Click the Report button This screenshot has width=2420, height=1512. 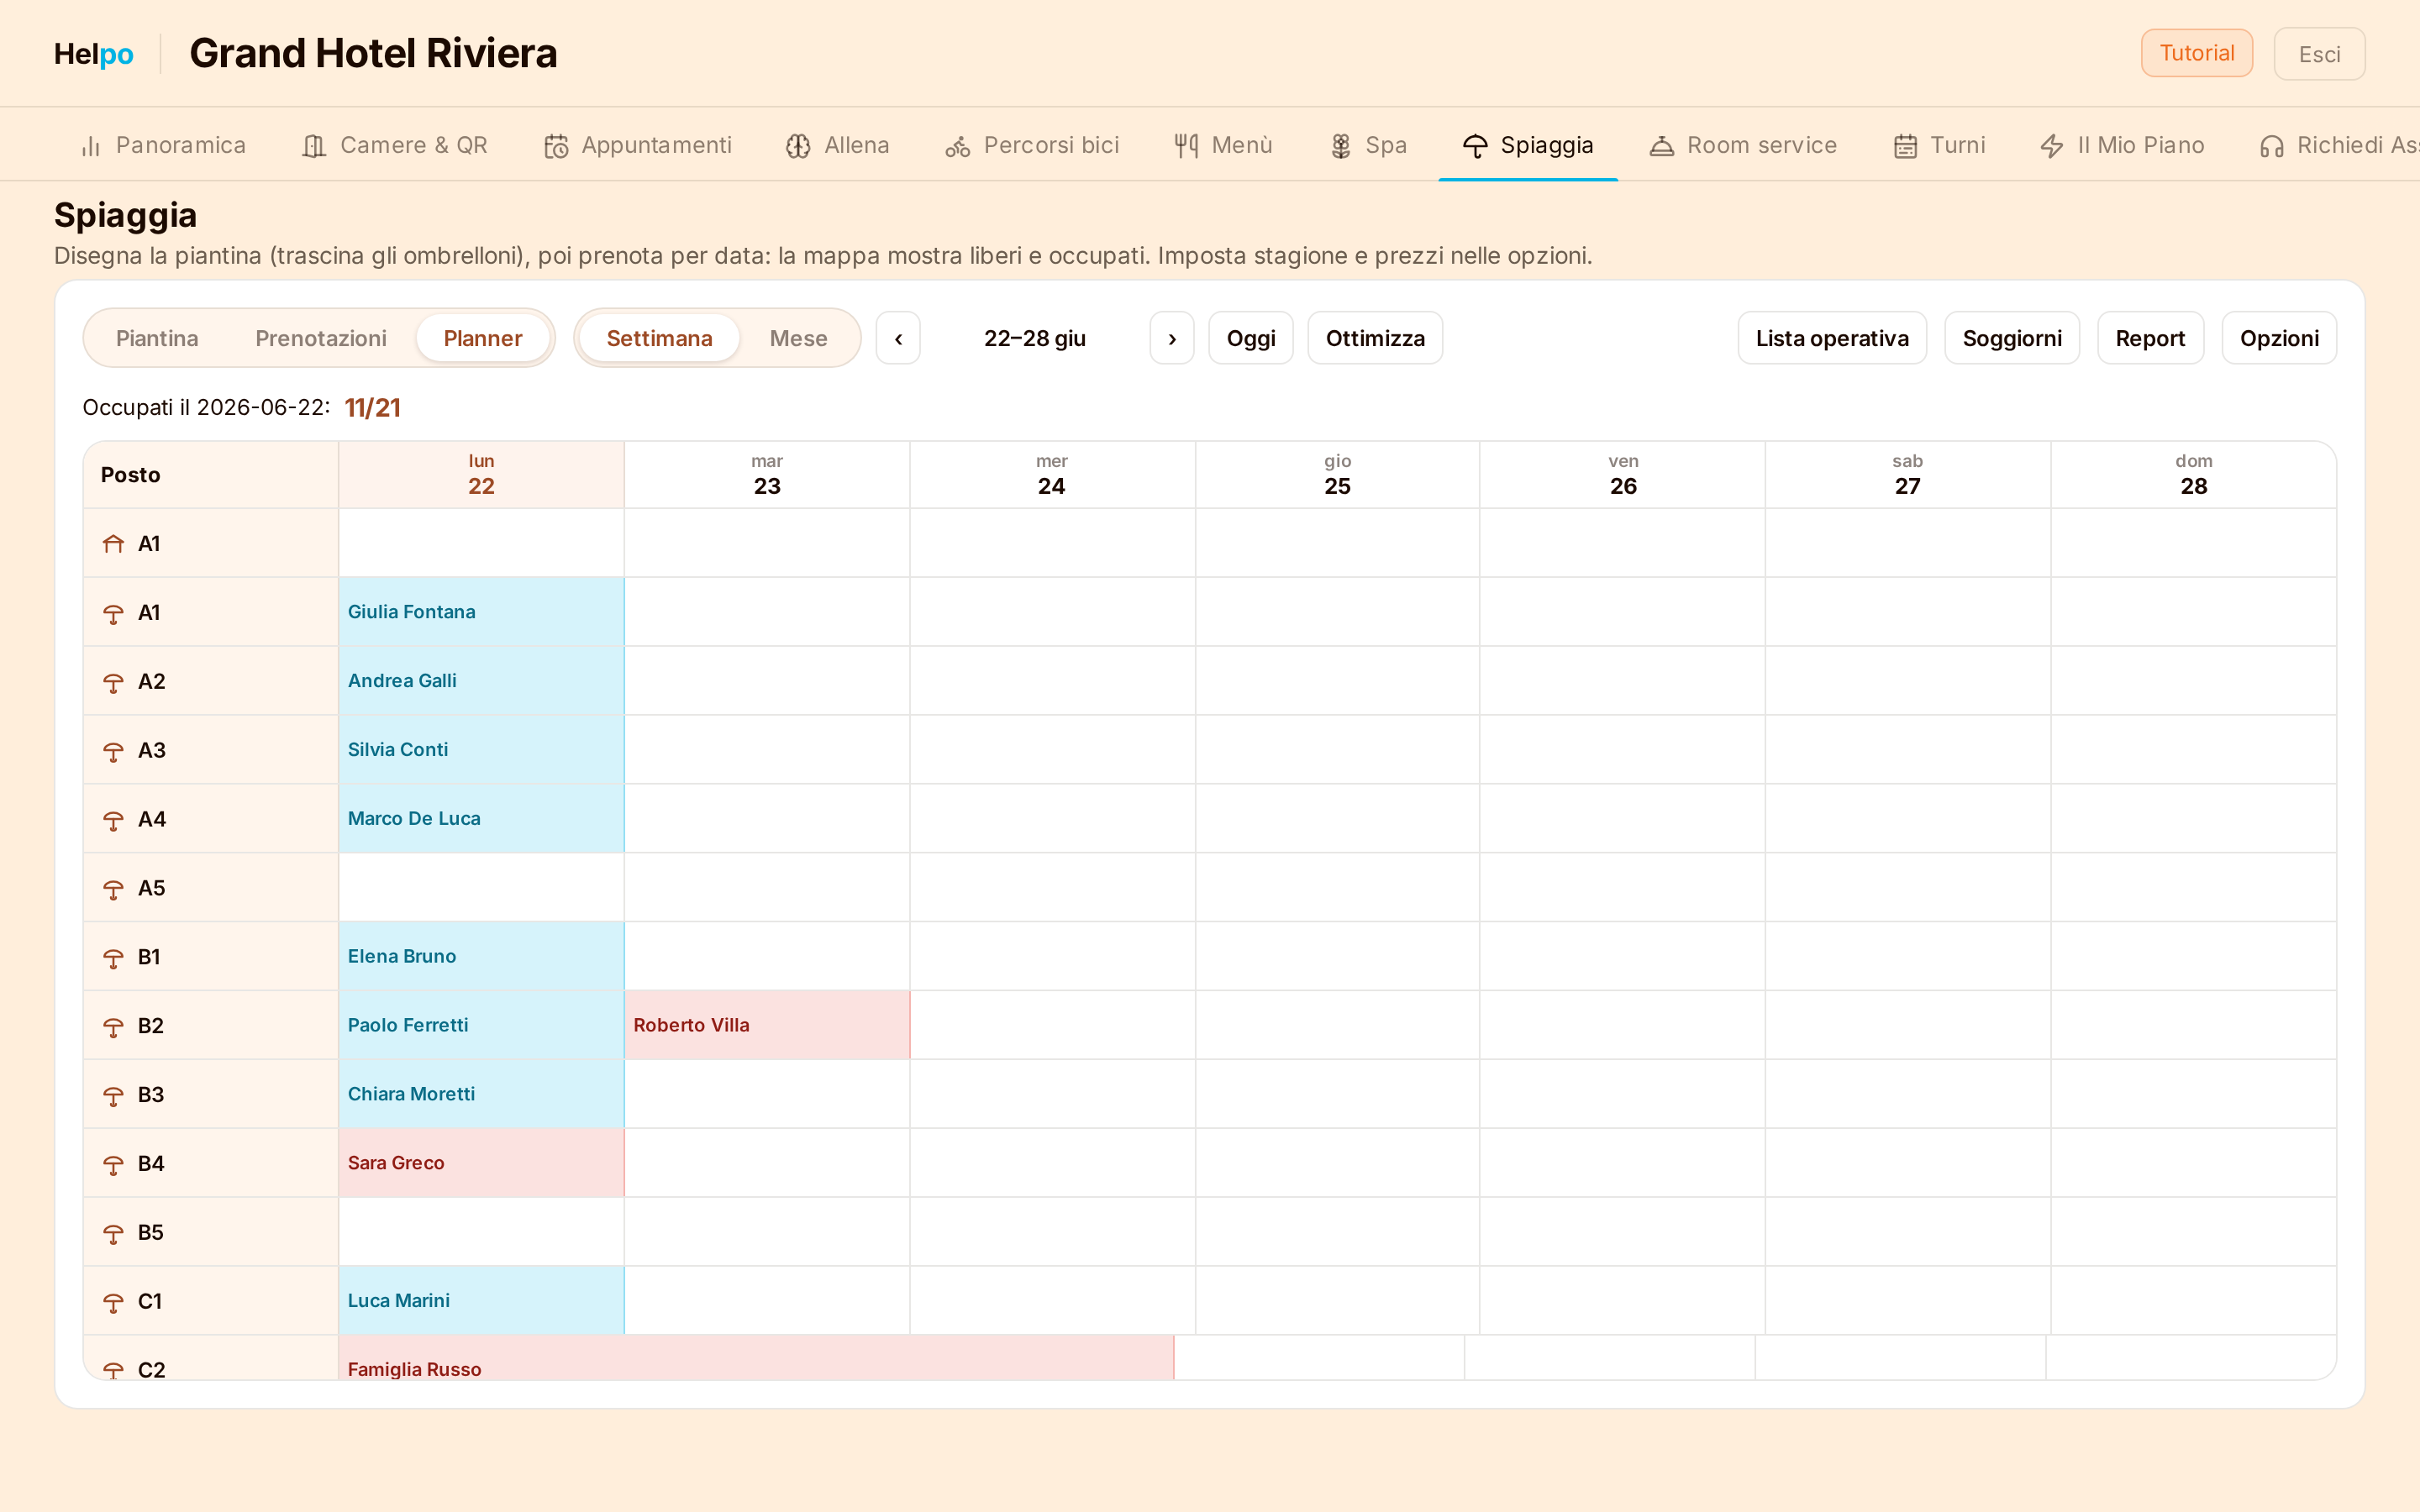[2150, 338]
